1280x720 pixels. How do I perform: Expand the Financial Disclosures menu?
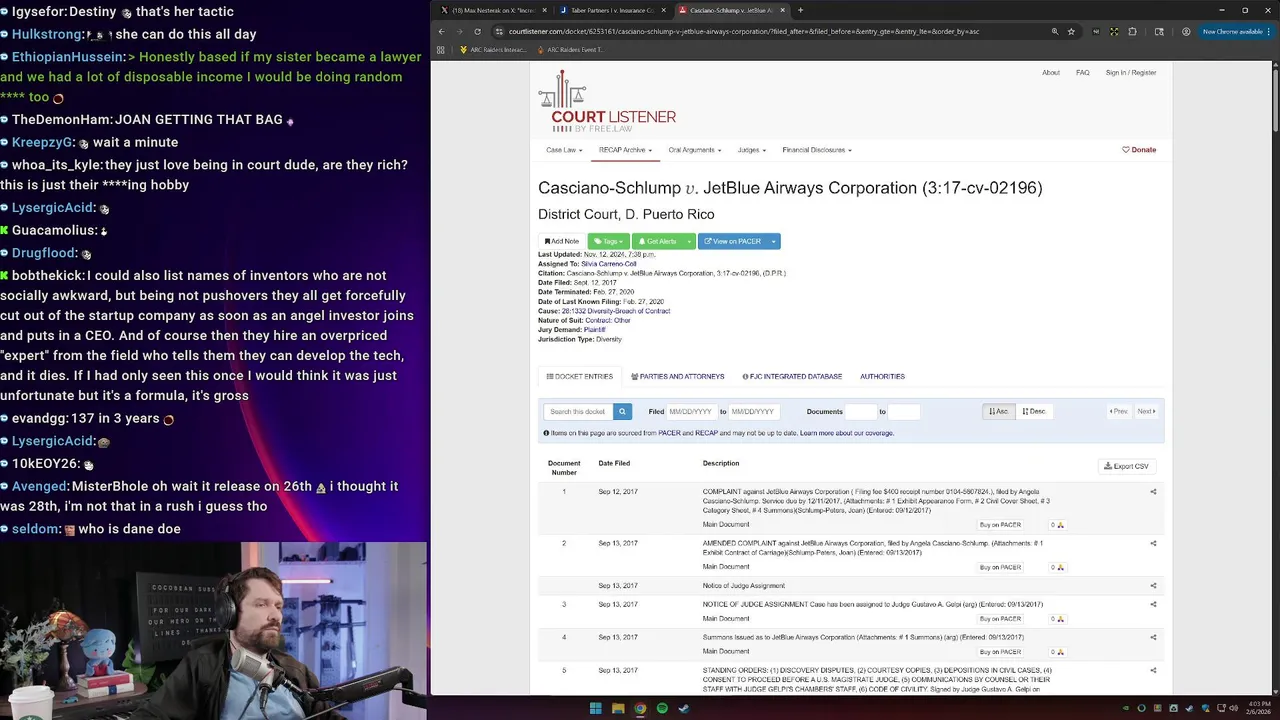(x=817, y=150)
